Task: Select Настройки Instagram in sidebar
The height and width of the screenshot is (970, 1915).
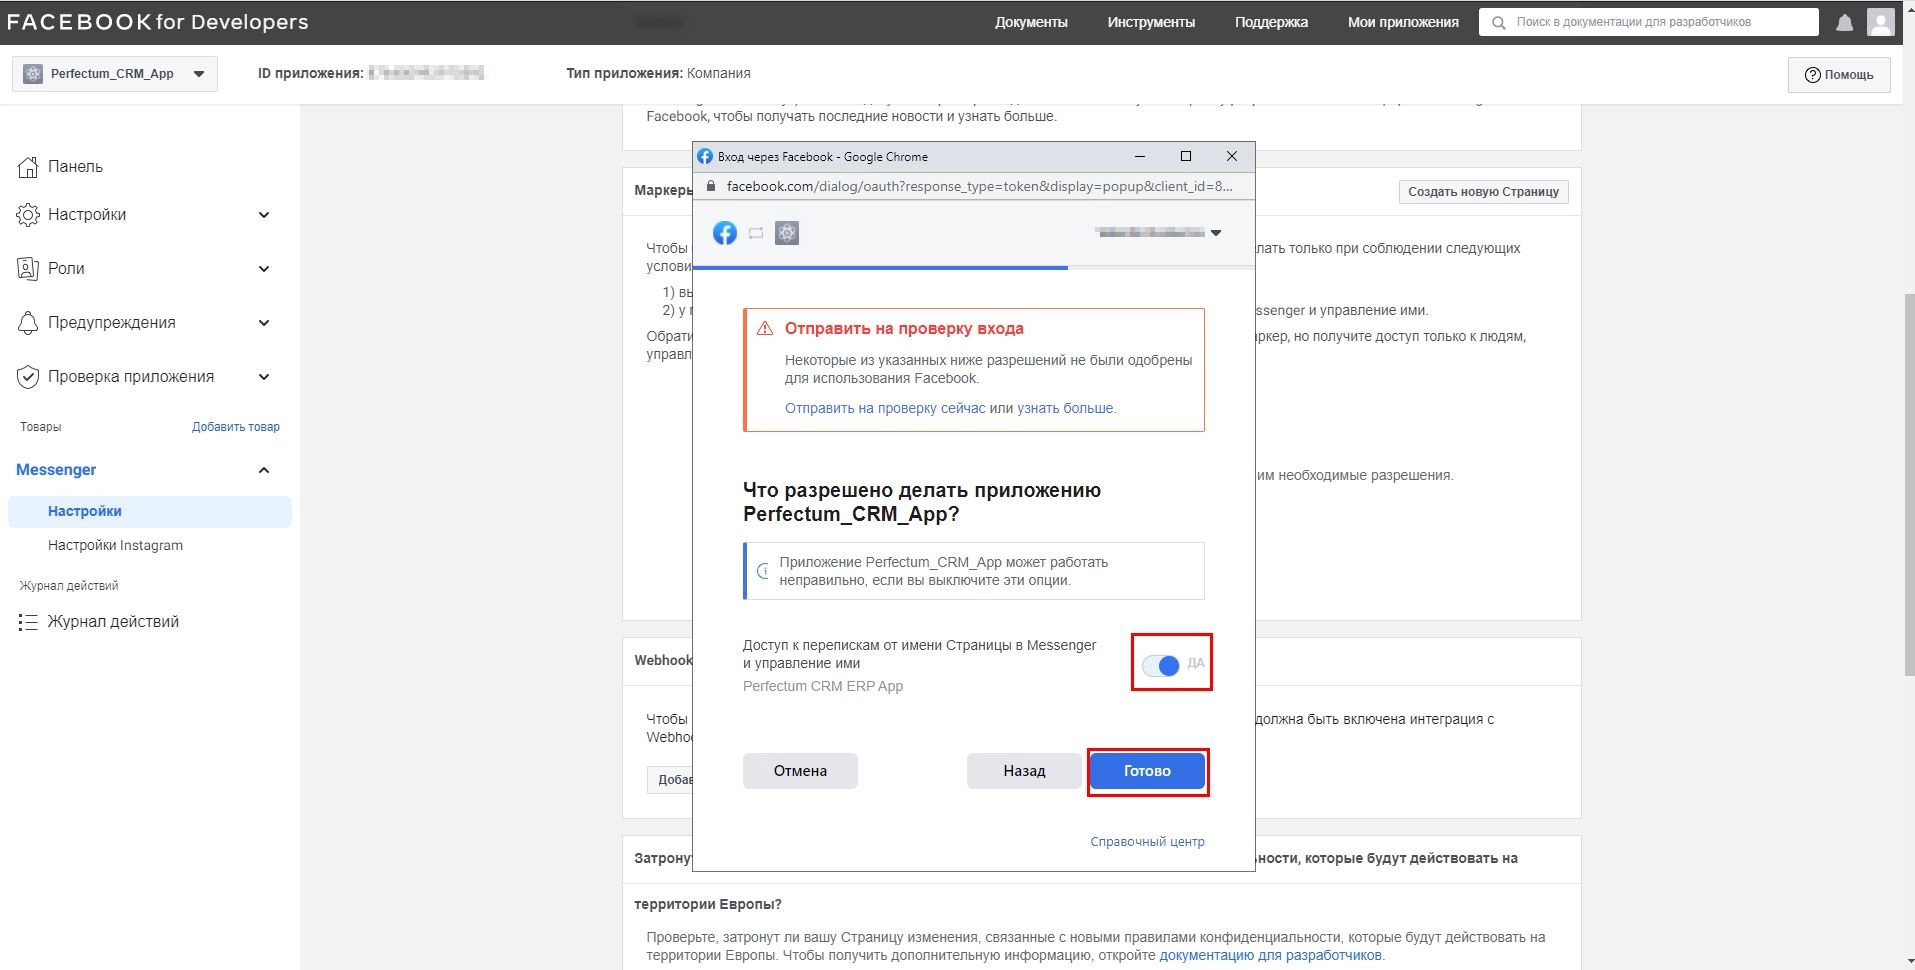Action: [115, 545]
